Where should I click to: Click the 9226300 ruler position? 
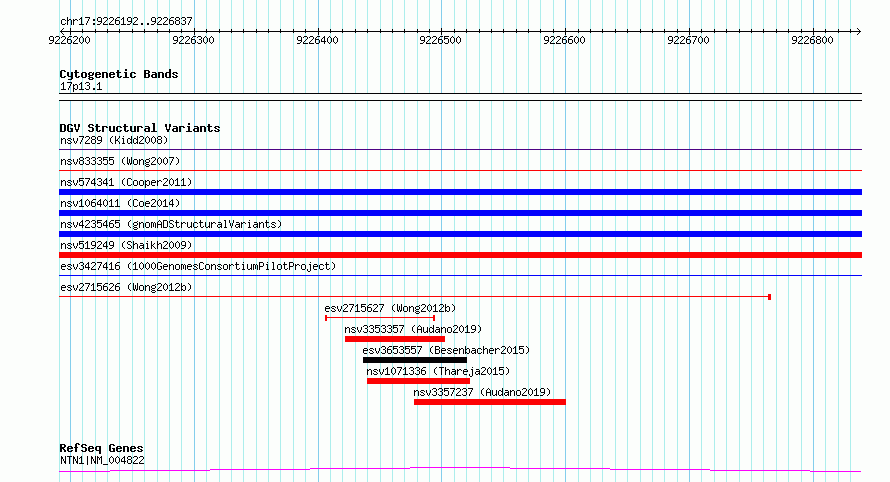[194, 40]
